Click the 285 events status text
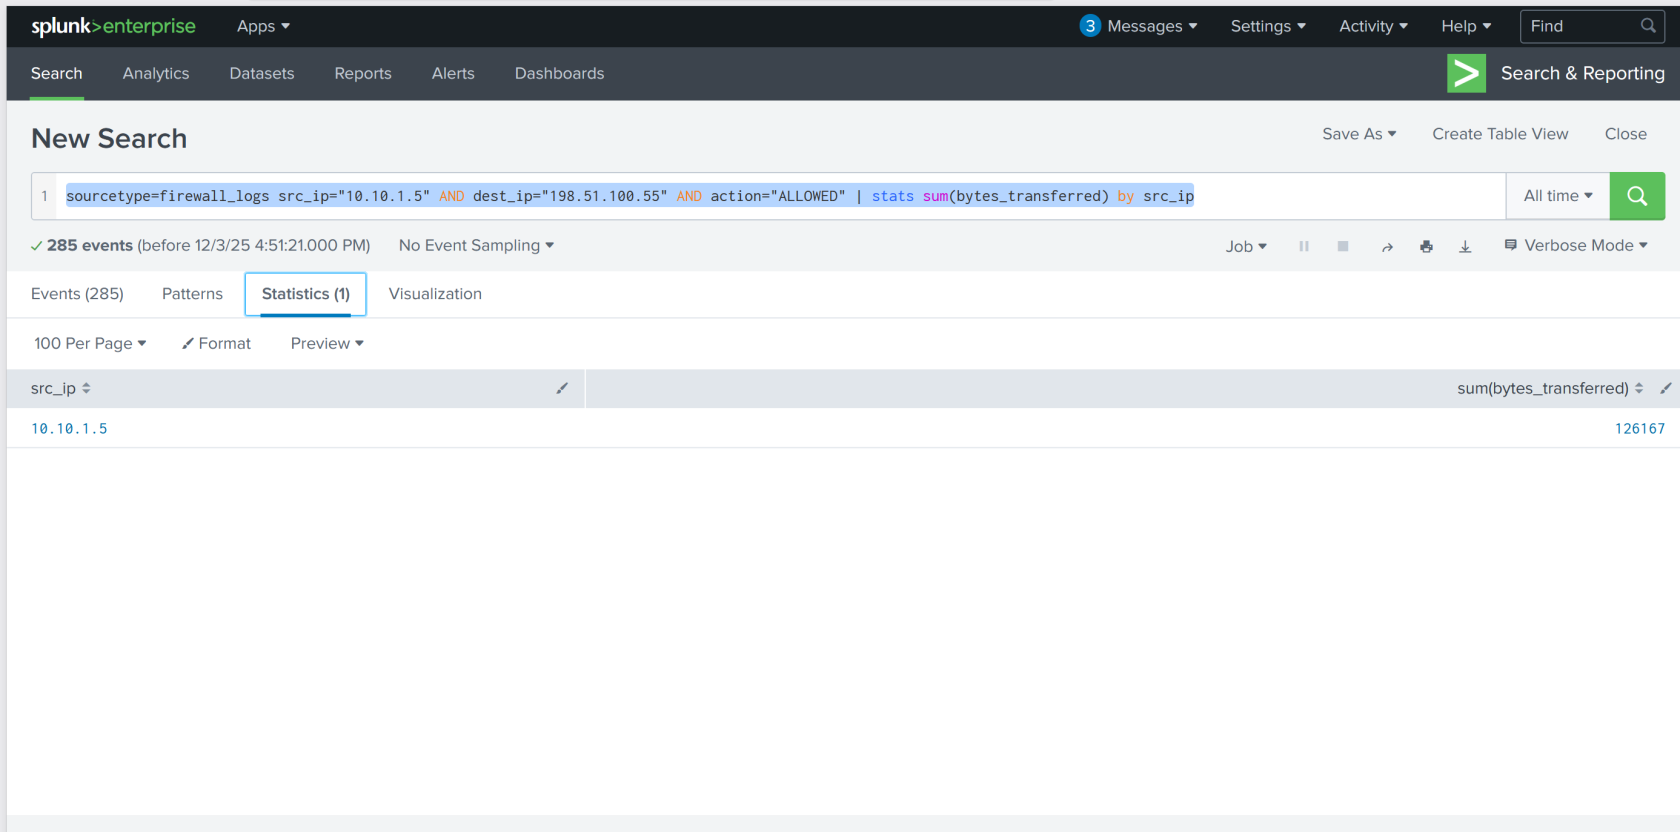The image size is (1680, 832). (90, 245)
